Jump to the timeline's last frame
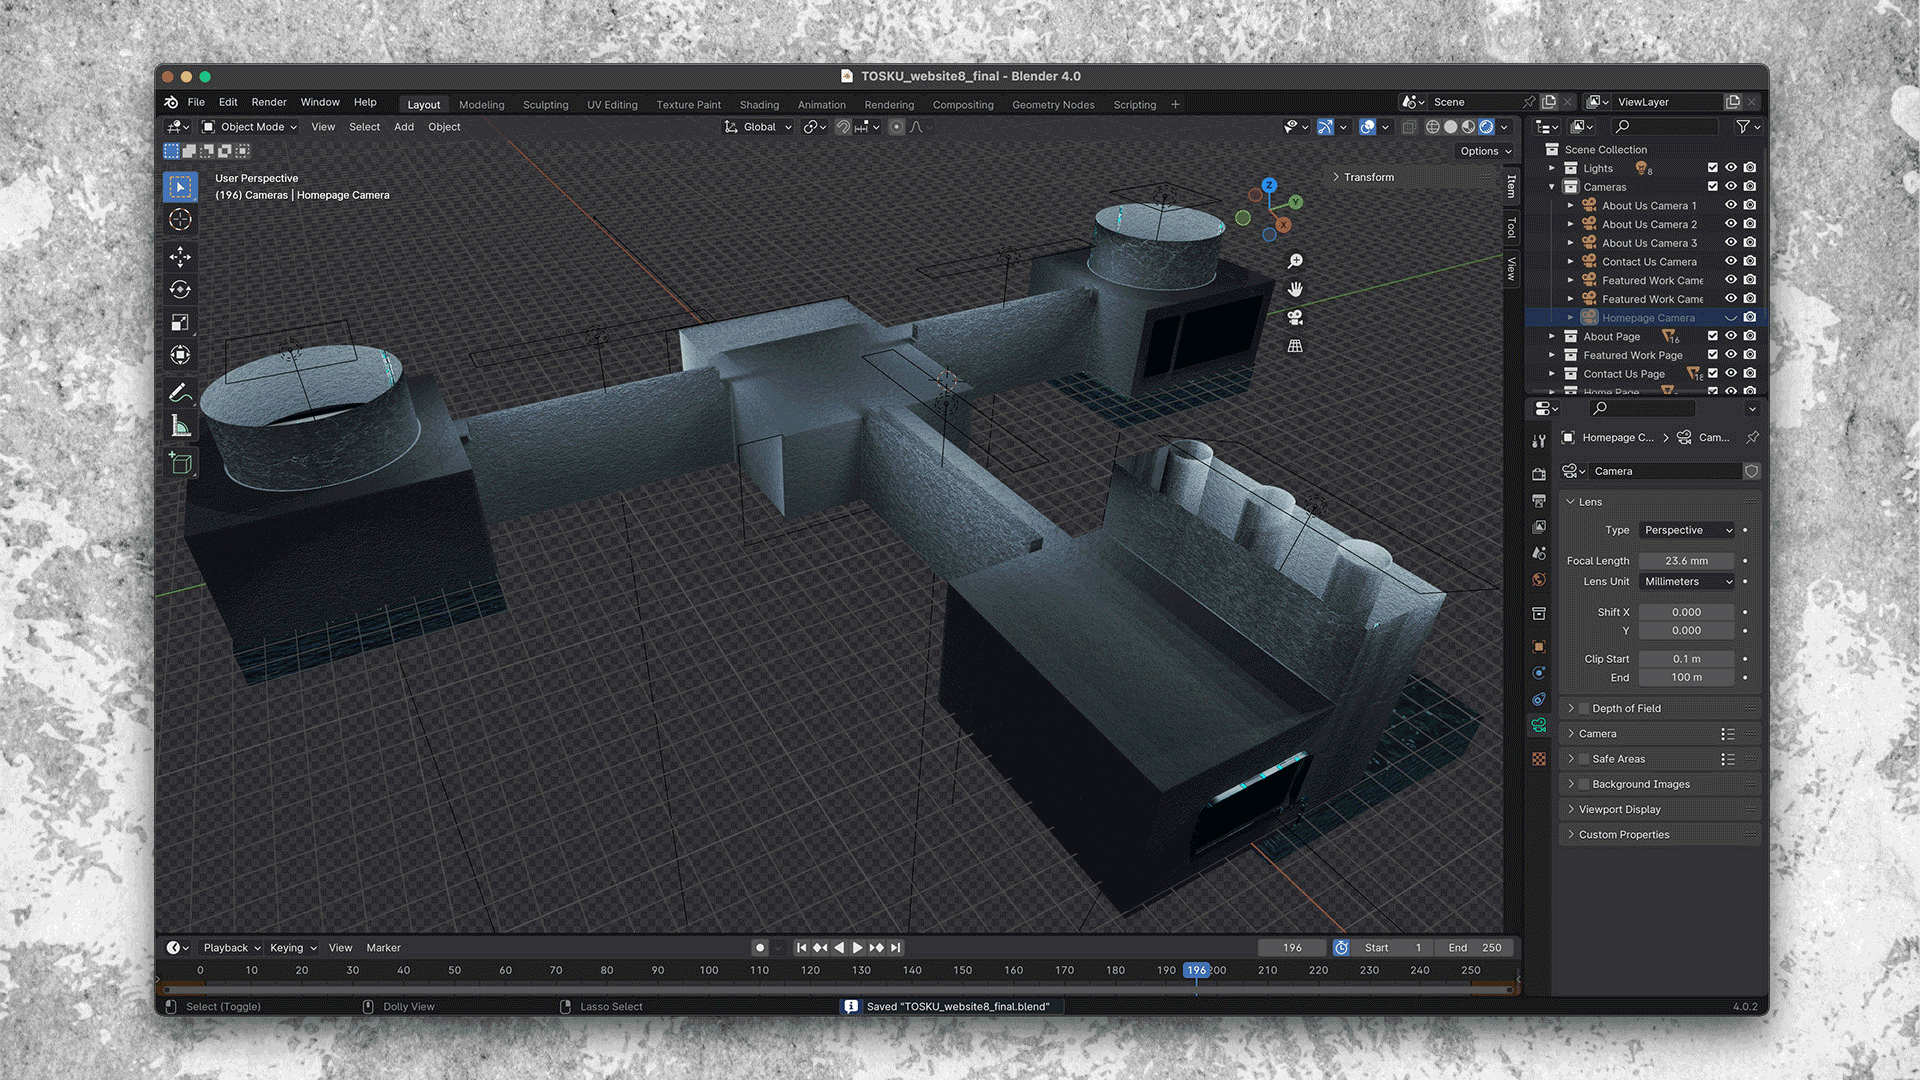 (896, 947)
